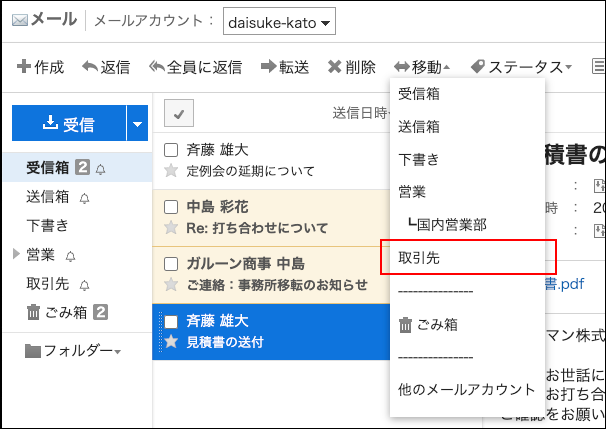Open 下書き folder in the sidebar
606x429 pixels.
(x=48, y=225)
